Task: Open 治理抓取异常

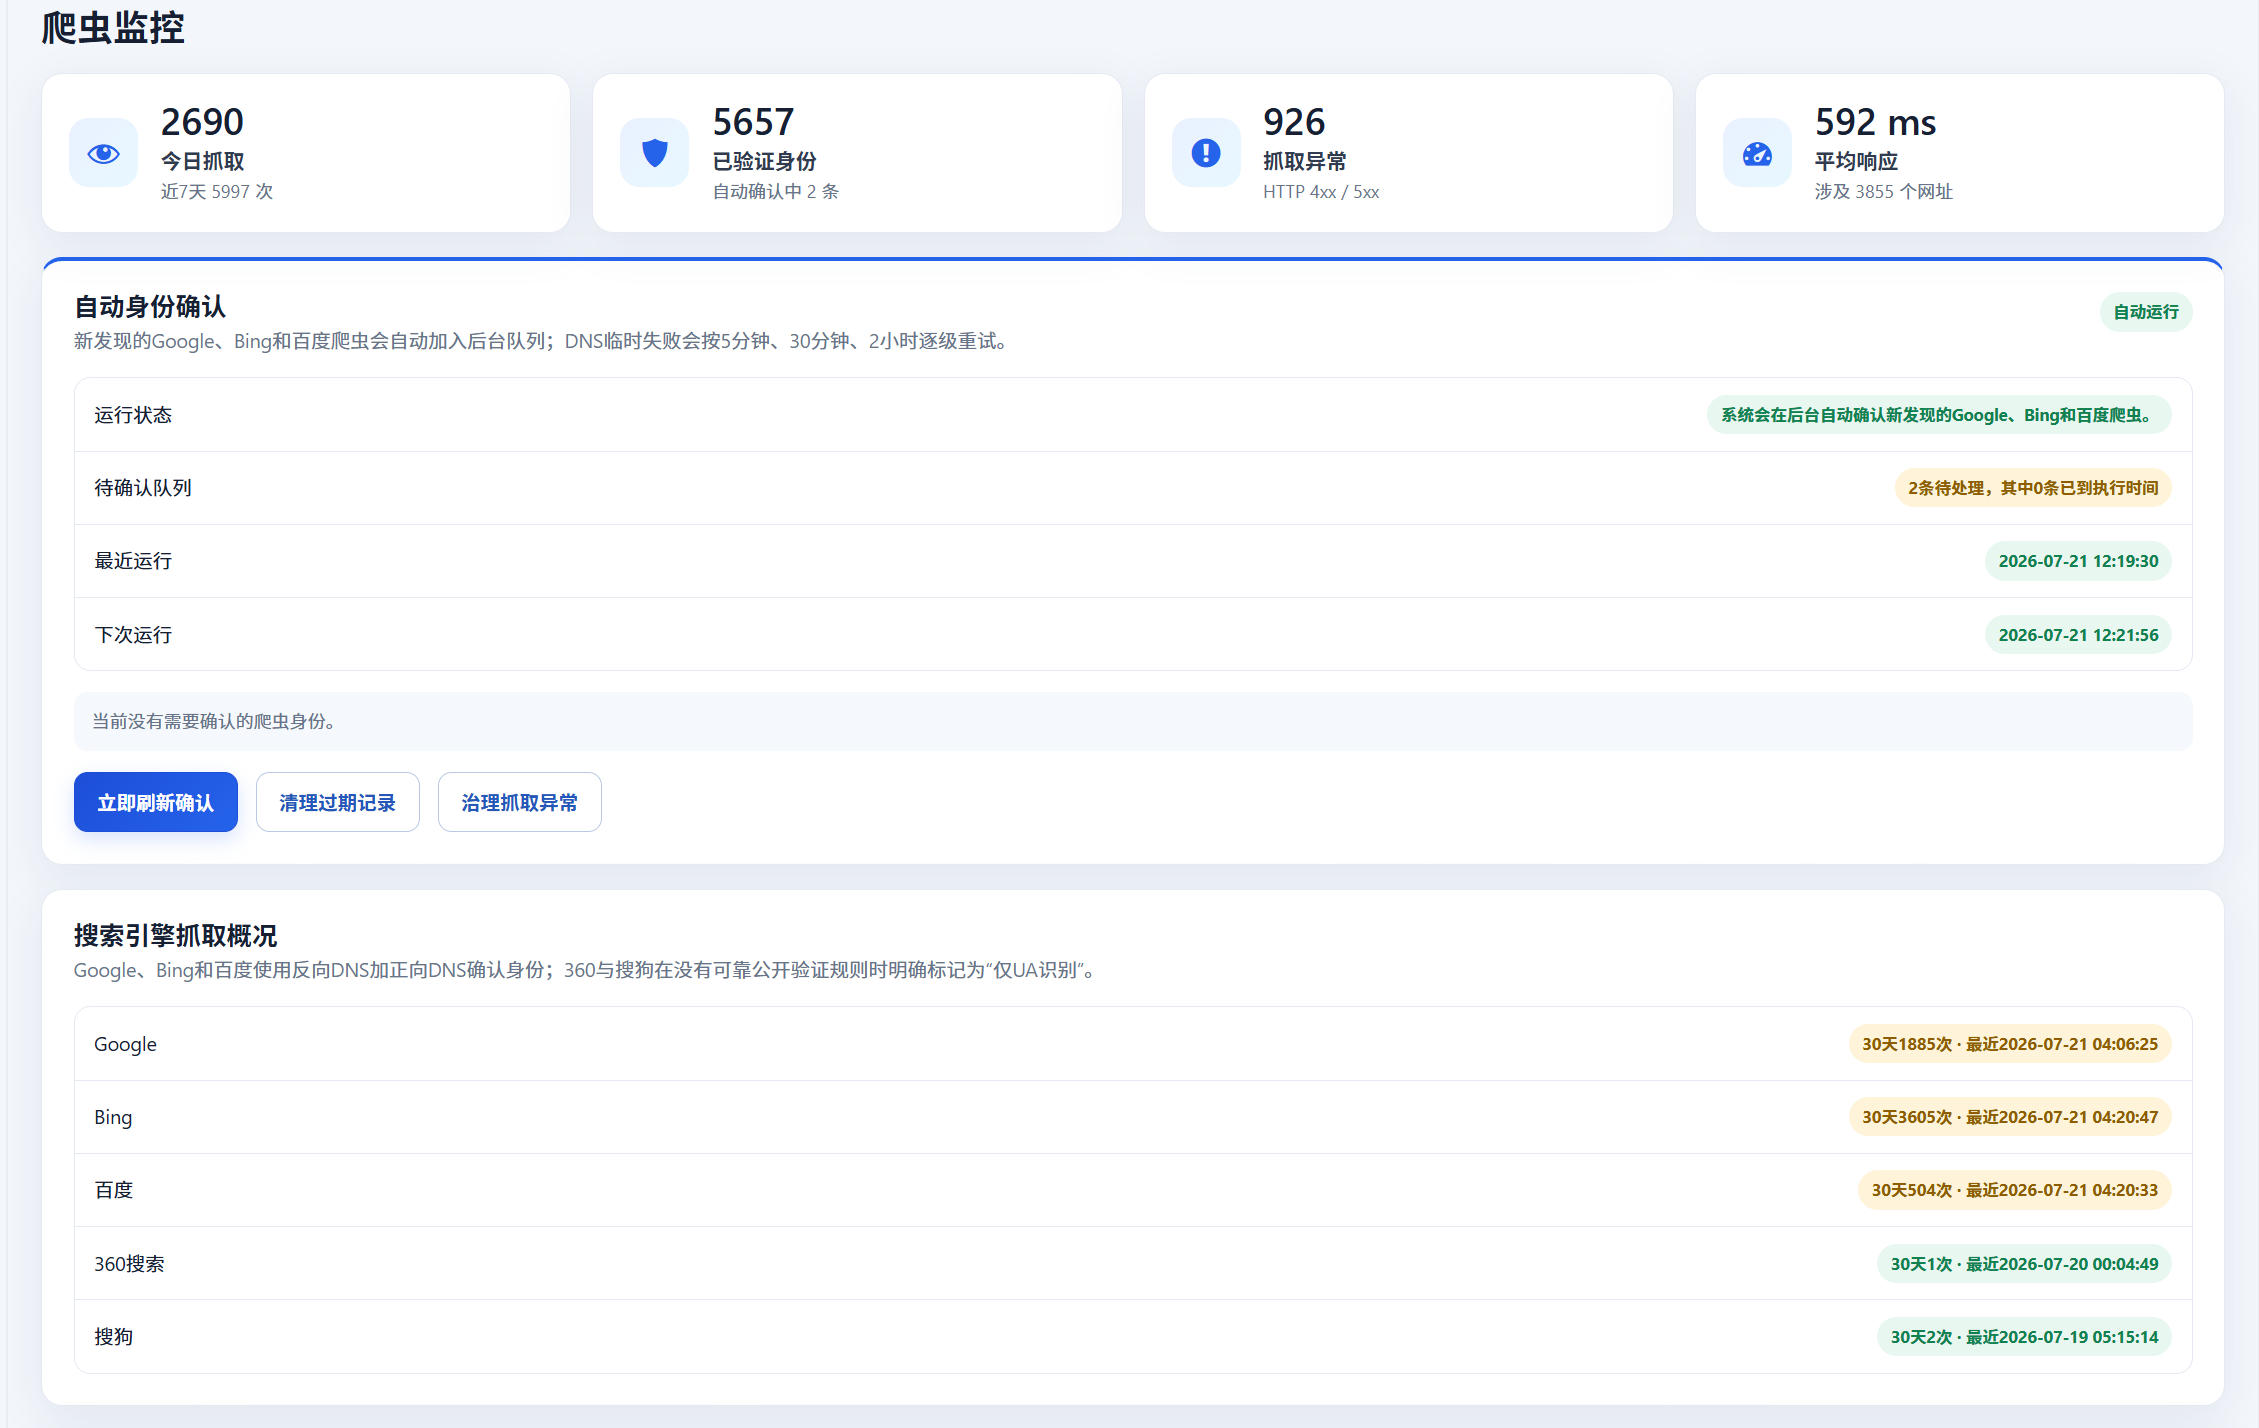Action: point(520,802)
